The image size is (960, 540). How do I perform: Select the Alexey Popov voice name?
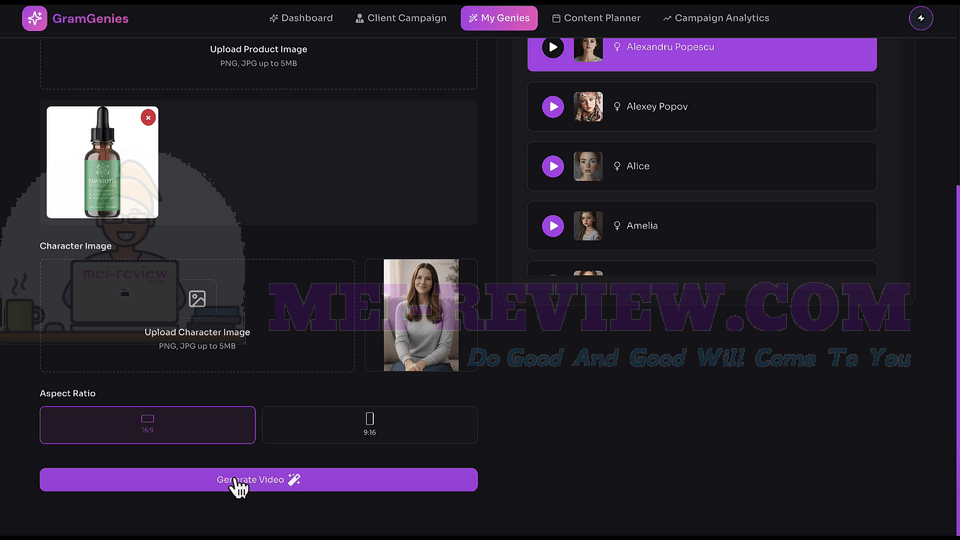click(x=657, y=107)
